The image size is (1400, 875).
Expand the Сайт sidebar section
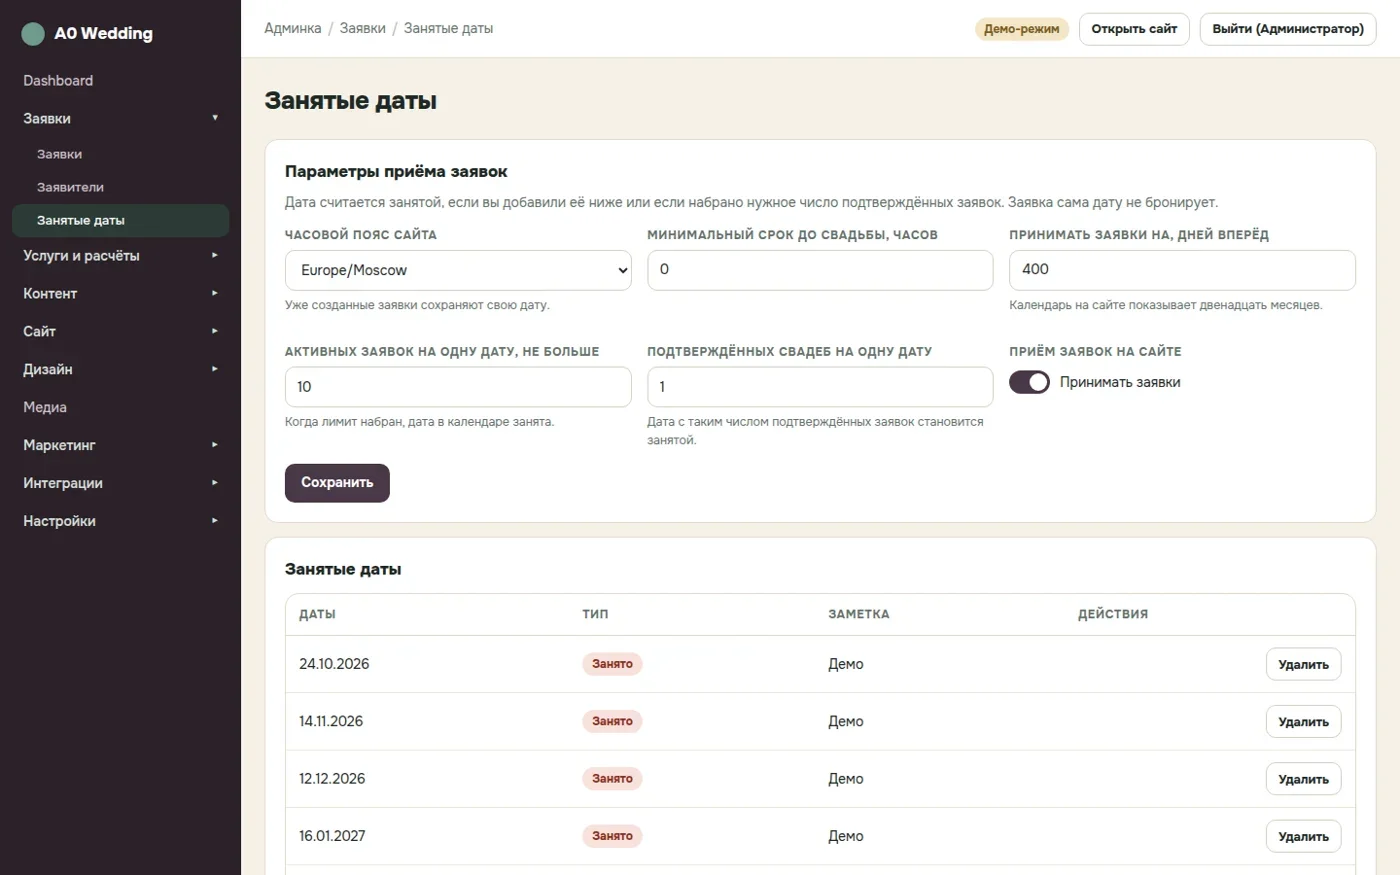click(x=120, y=332)
